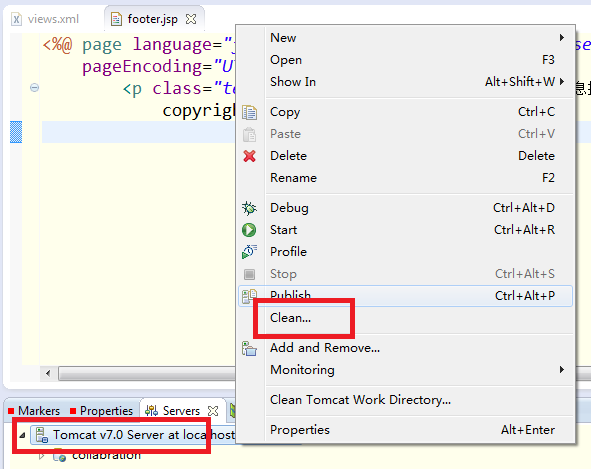Choose Debug from the context menu
Screen dimensions: 591x469
(x=405, y=208)
